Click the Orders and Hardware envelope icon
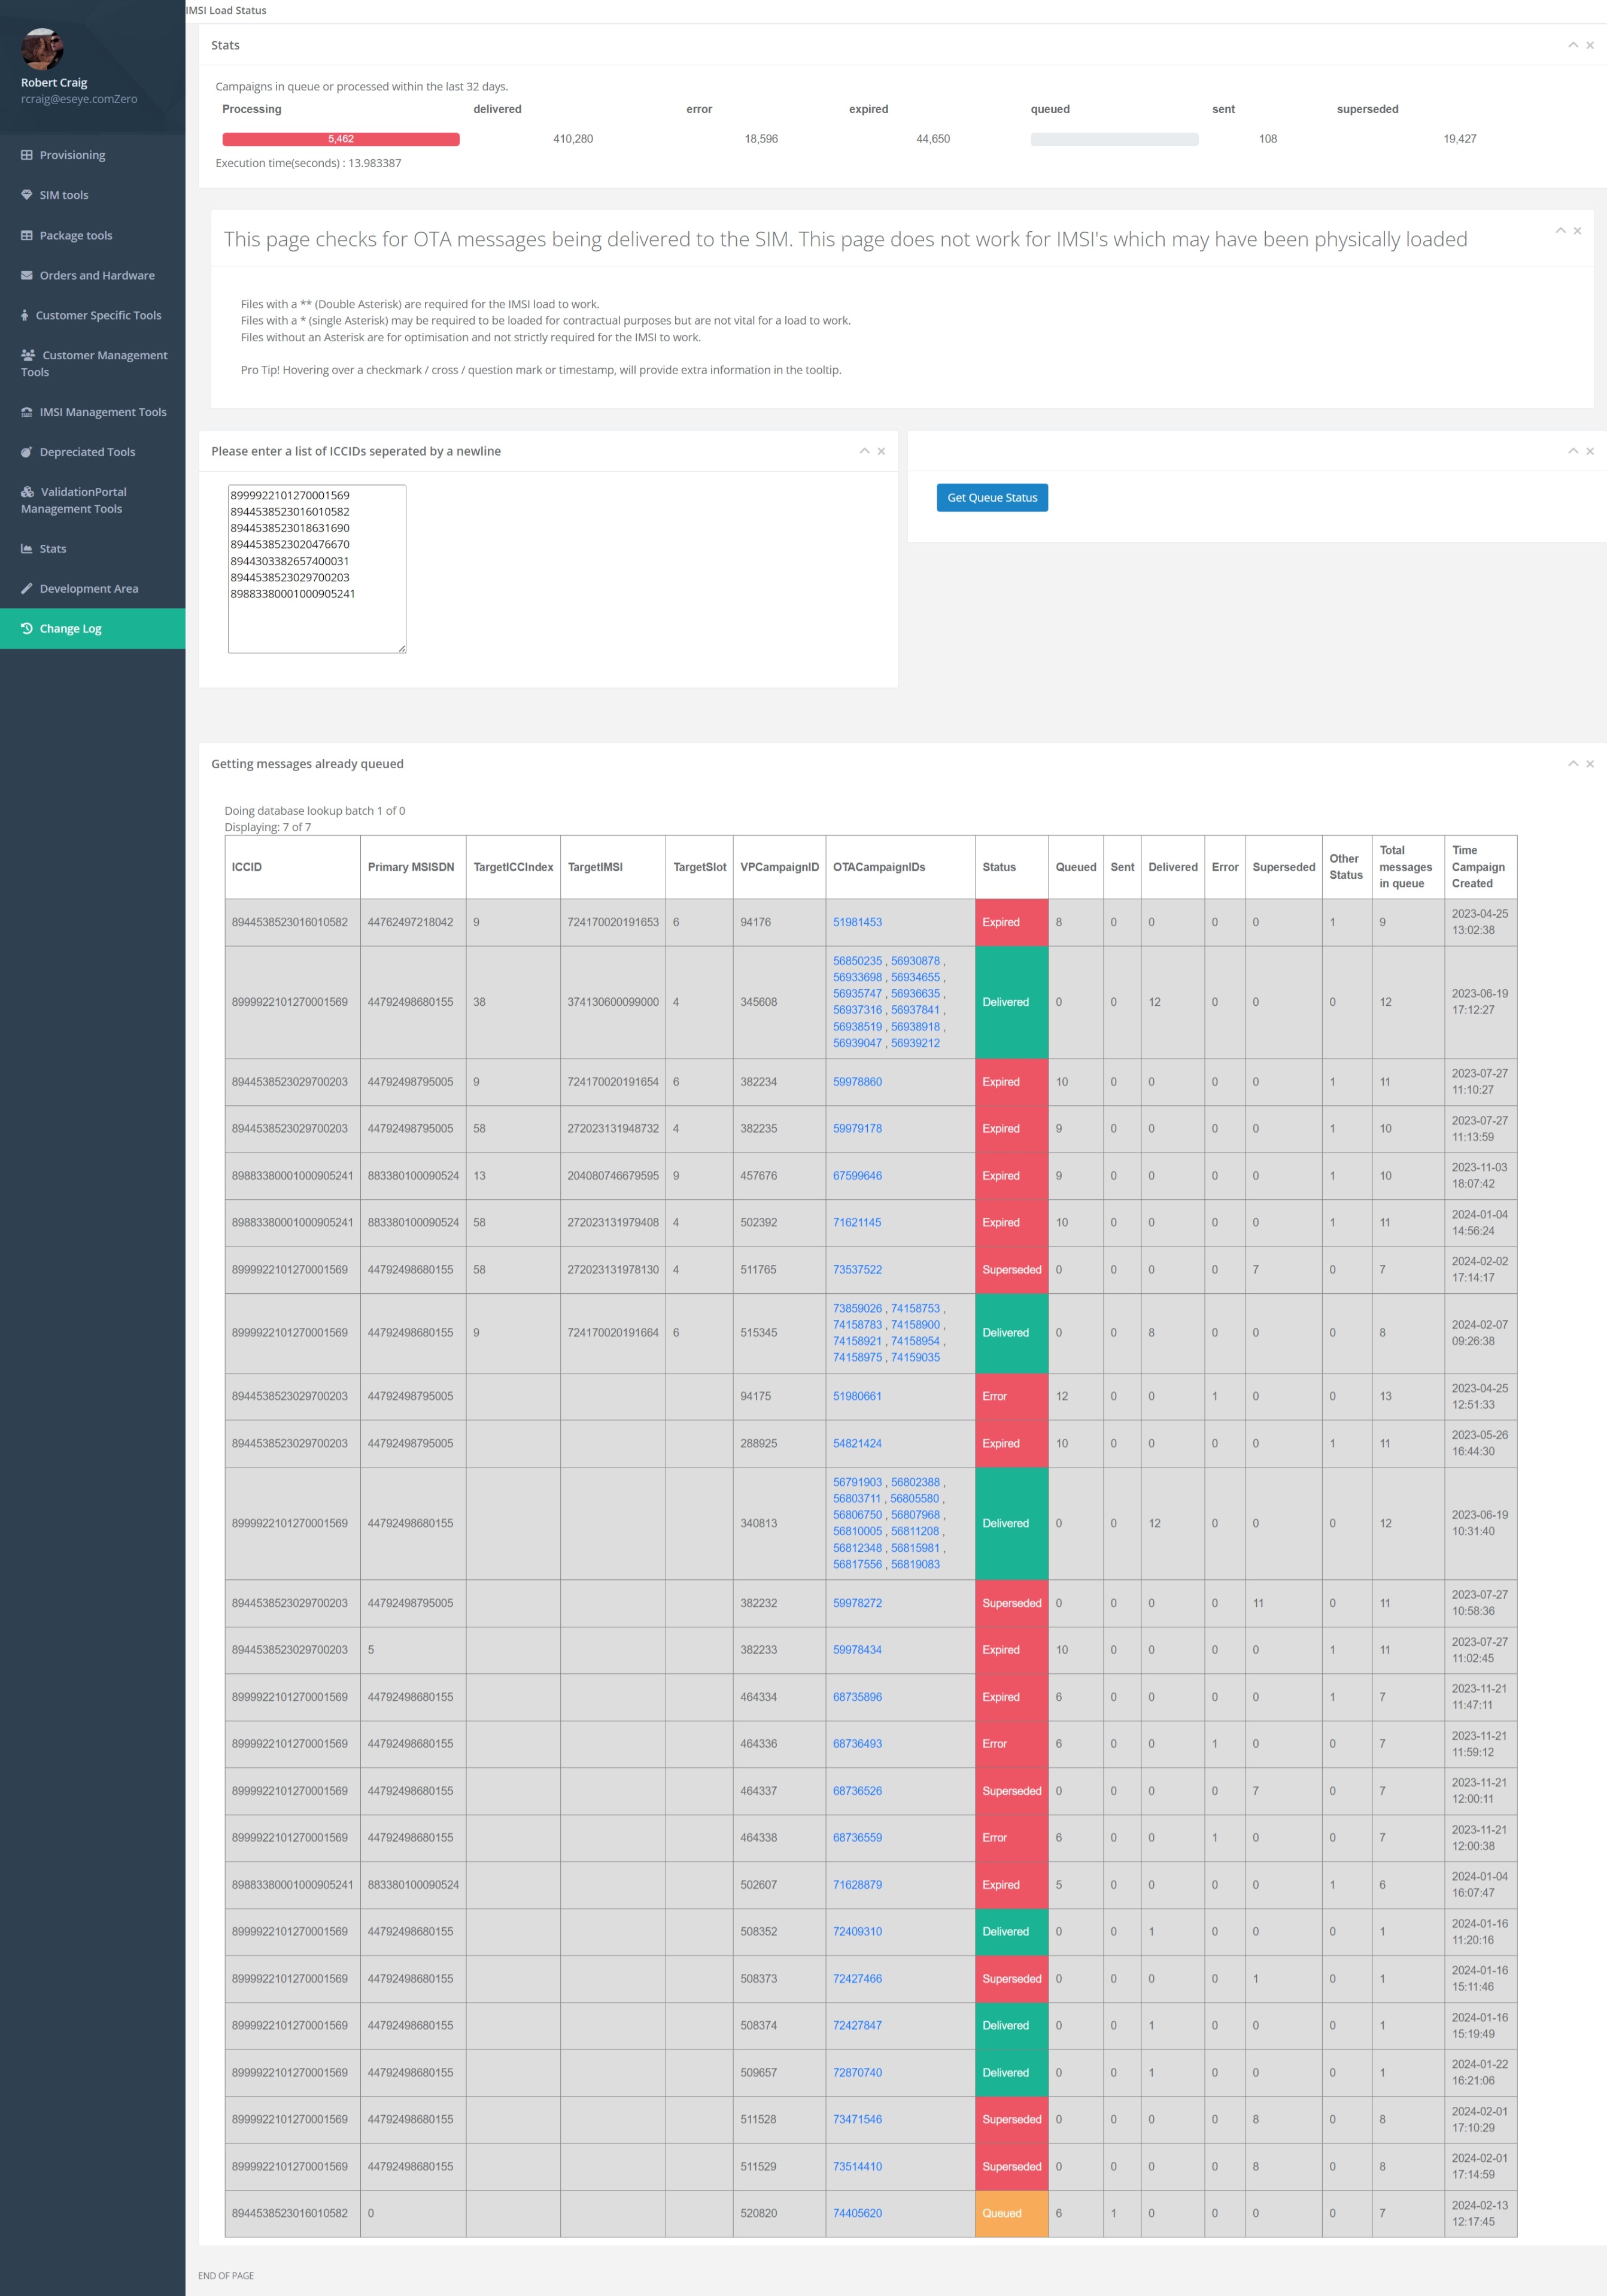 click(27, 275)
